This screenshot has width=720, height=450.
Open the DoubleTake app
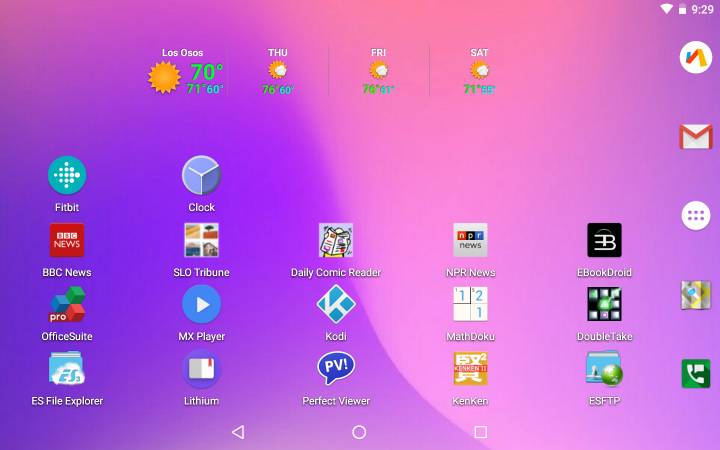pos(604,304)
